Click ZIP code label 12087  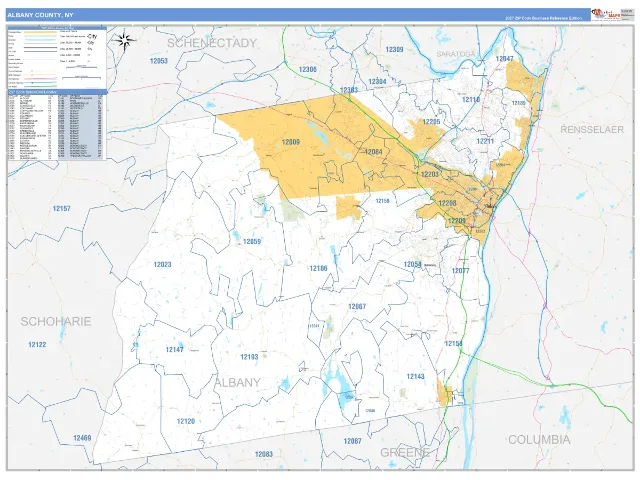[353, 441]
